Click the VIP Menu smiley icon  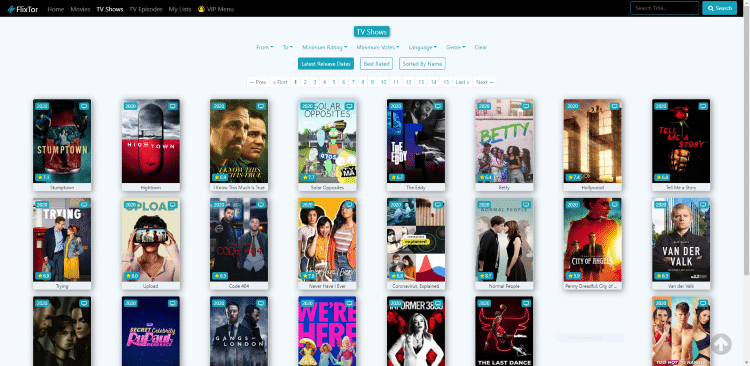201,9
